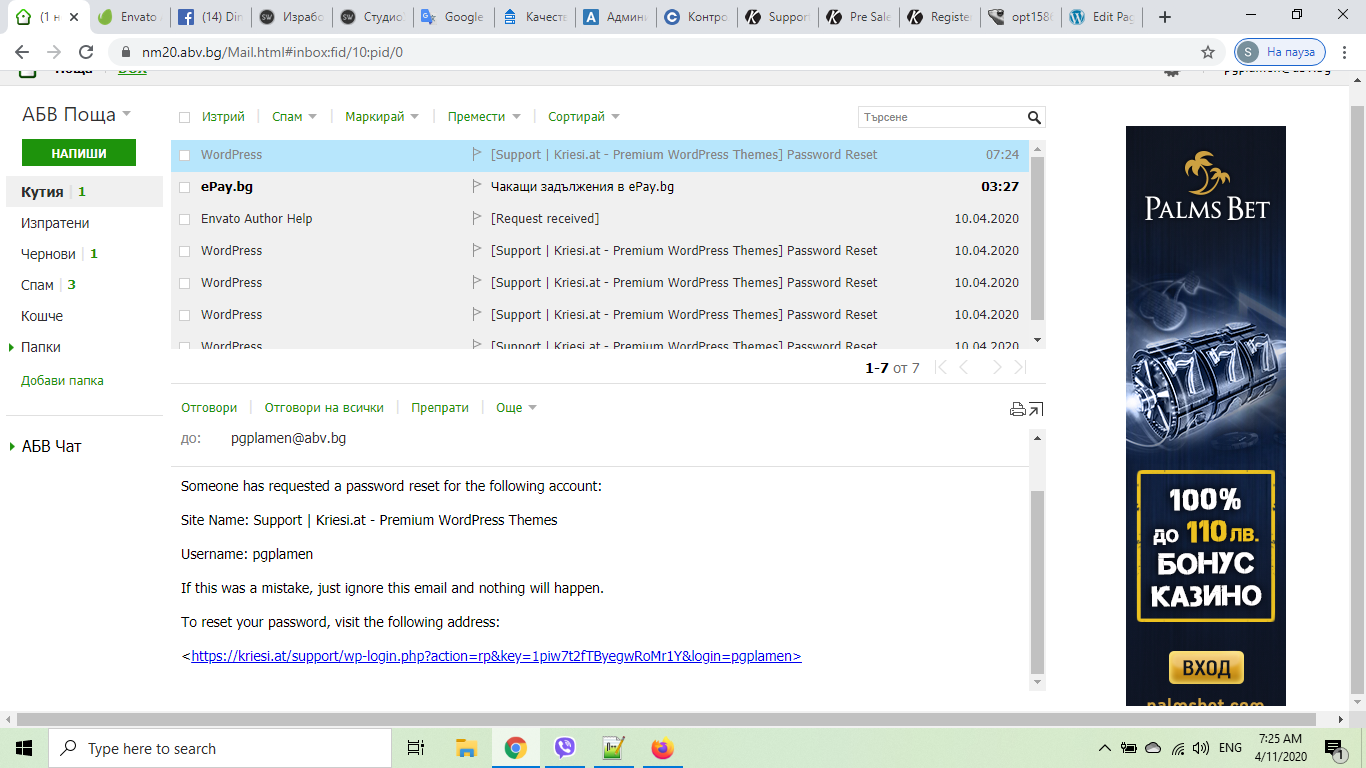Image resolution: width=1366 pixels, height=768 pixels.
Task: Show hidden tray icons chevron
Action: (x=1105, y=748)
